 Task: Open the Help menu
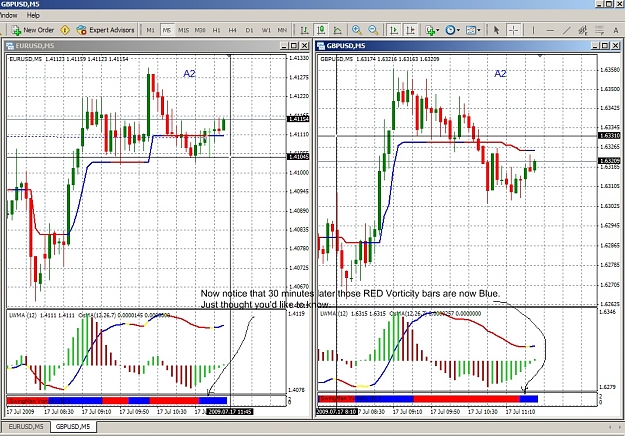click(x=33, y=15)
